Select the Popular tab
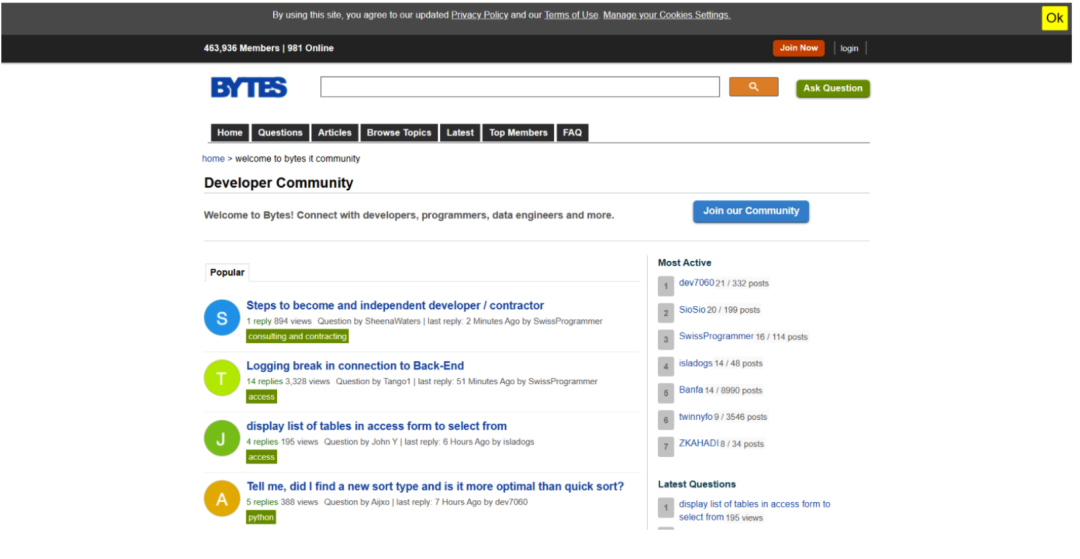 (x=227, y=273)
